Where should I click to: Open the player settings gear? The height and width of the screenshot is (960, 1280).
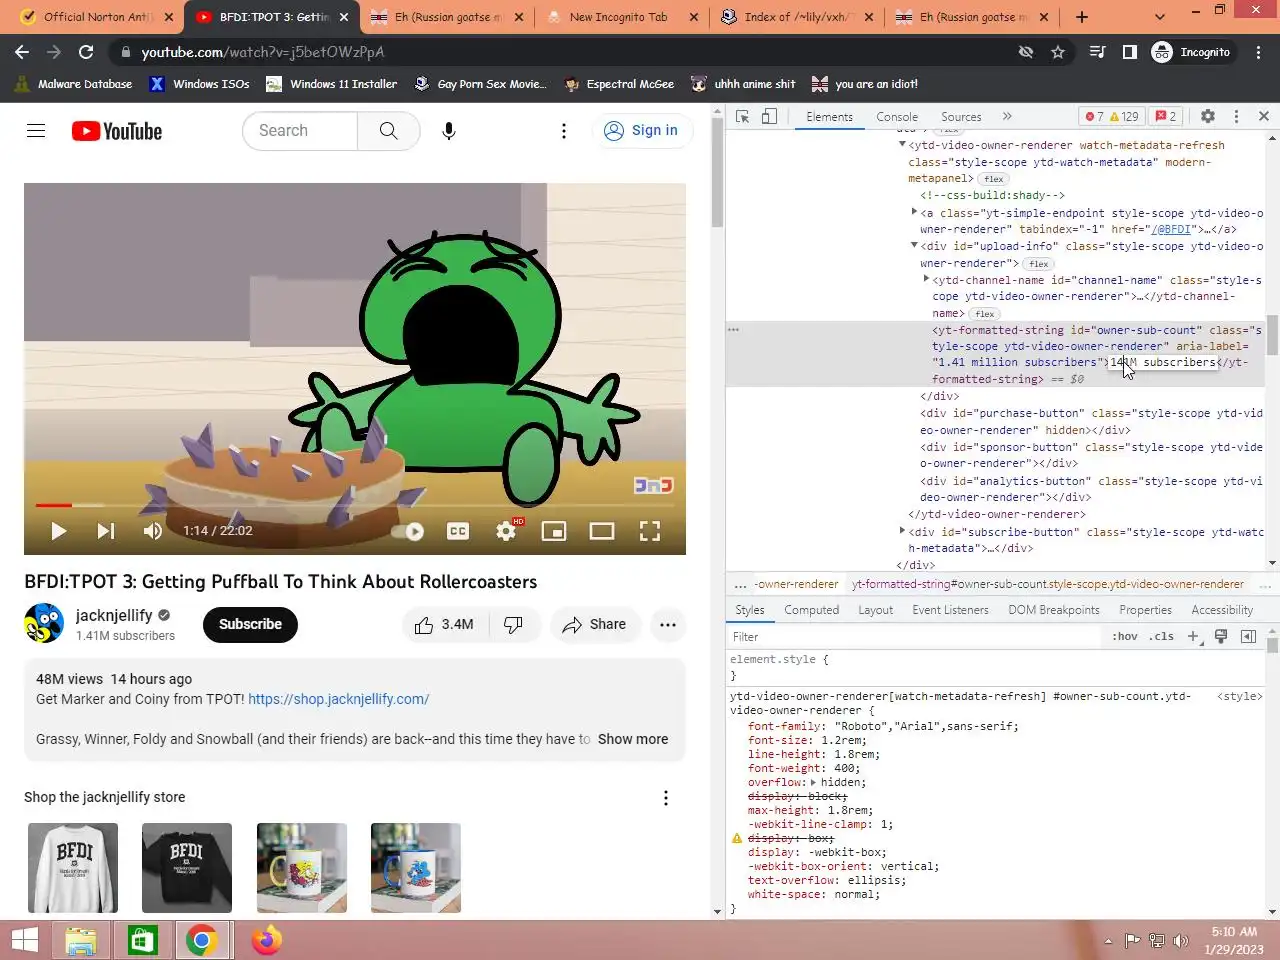click(x=507, y=531)
